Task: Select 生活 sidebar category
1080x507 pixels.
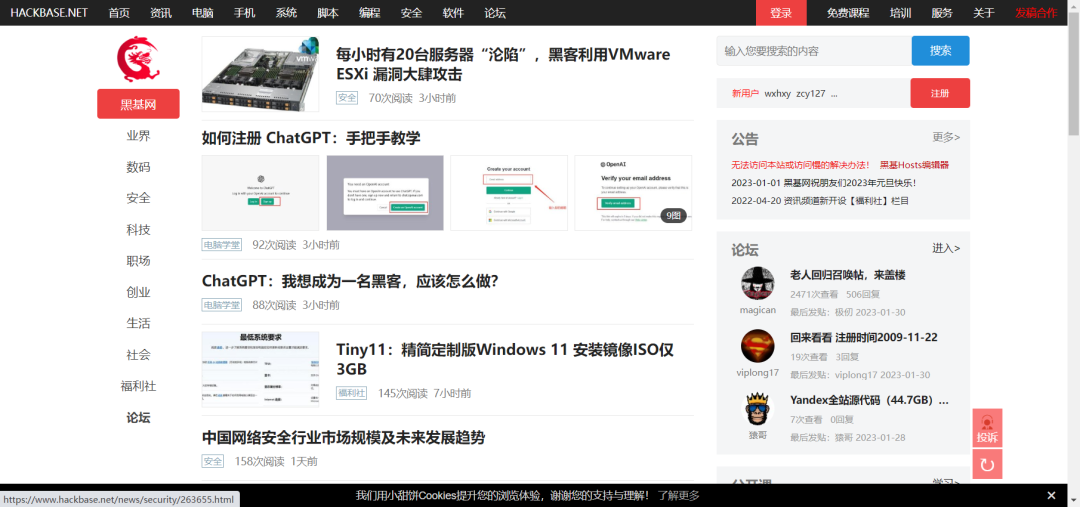Action: [138, 323]
